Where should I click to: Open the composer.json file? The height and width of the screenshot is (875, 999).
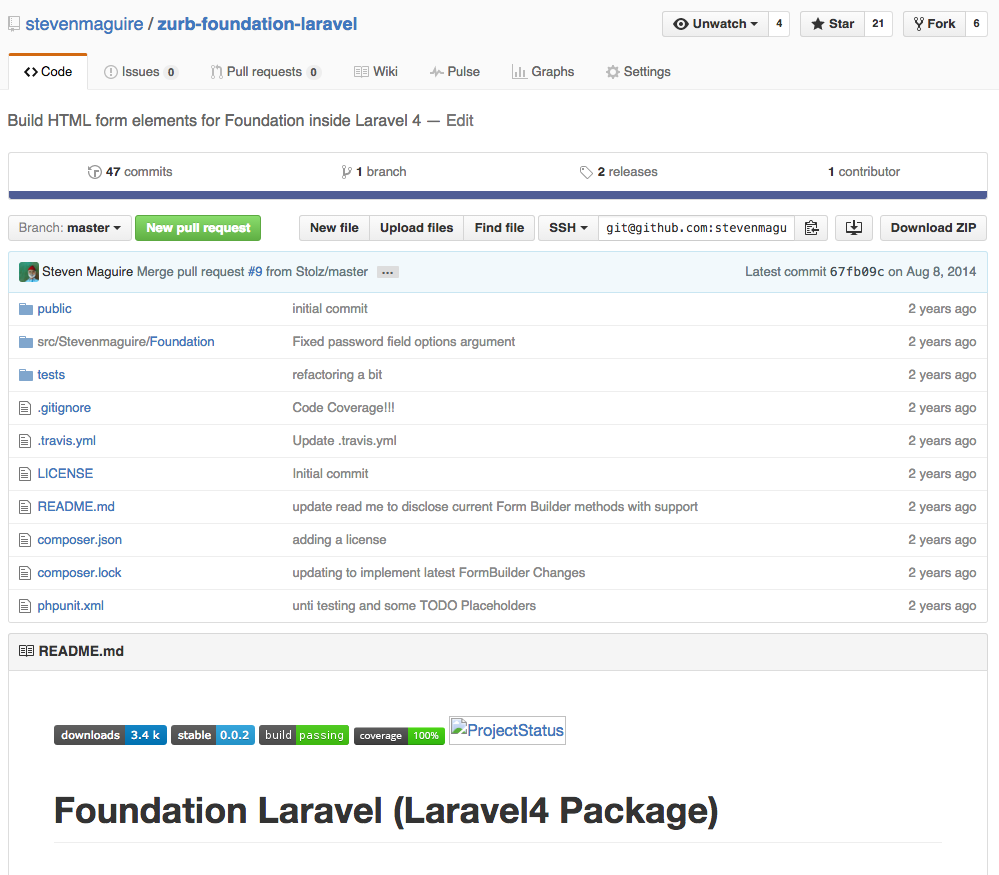coord(80,540)
